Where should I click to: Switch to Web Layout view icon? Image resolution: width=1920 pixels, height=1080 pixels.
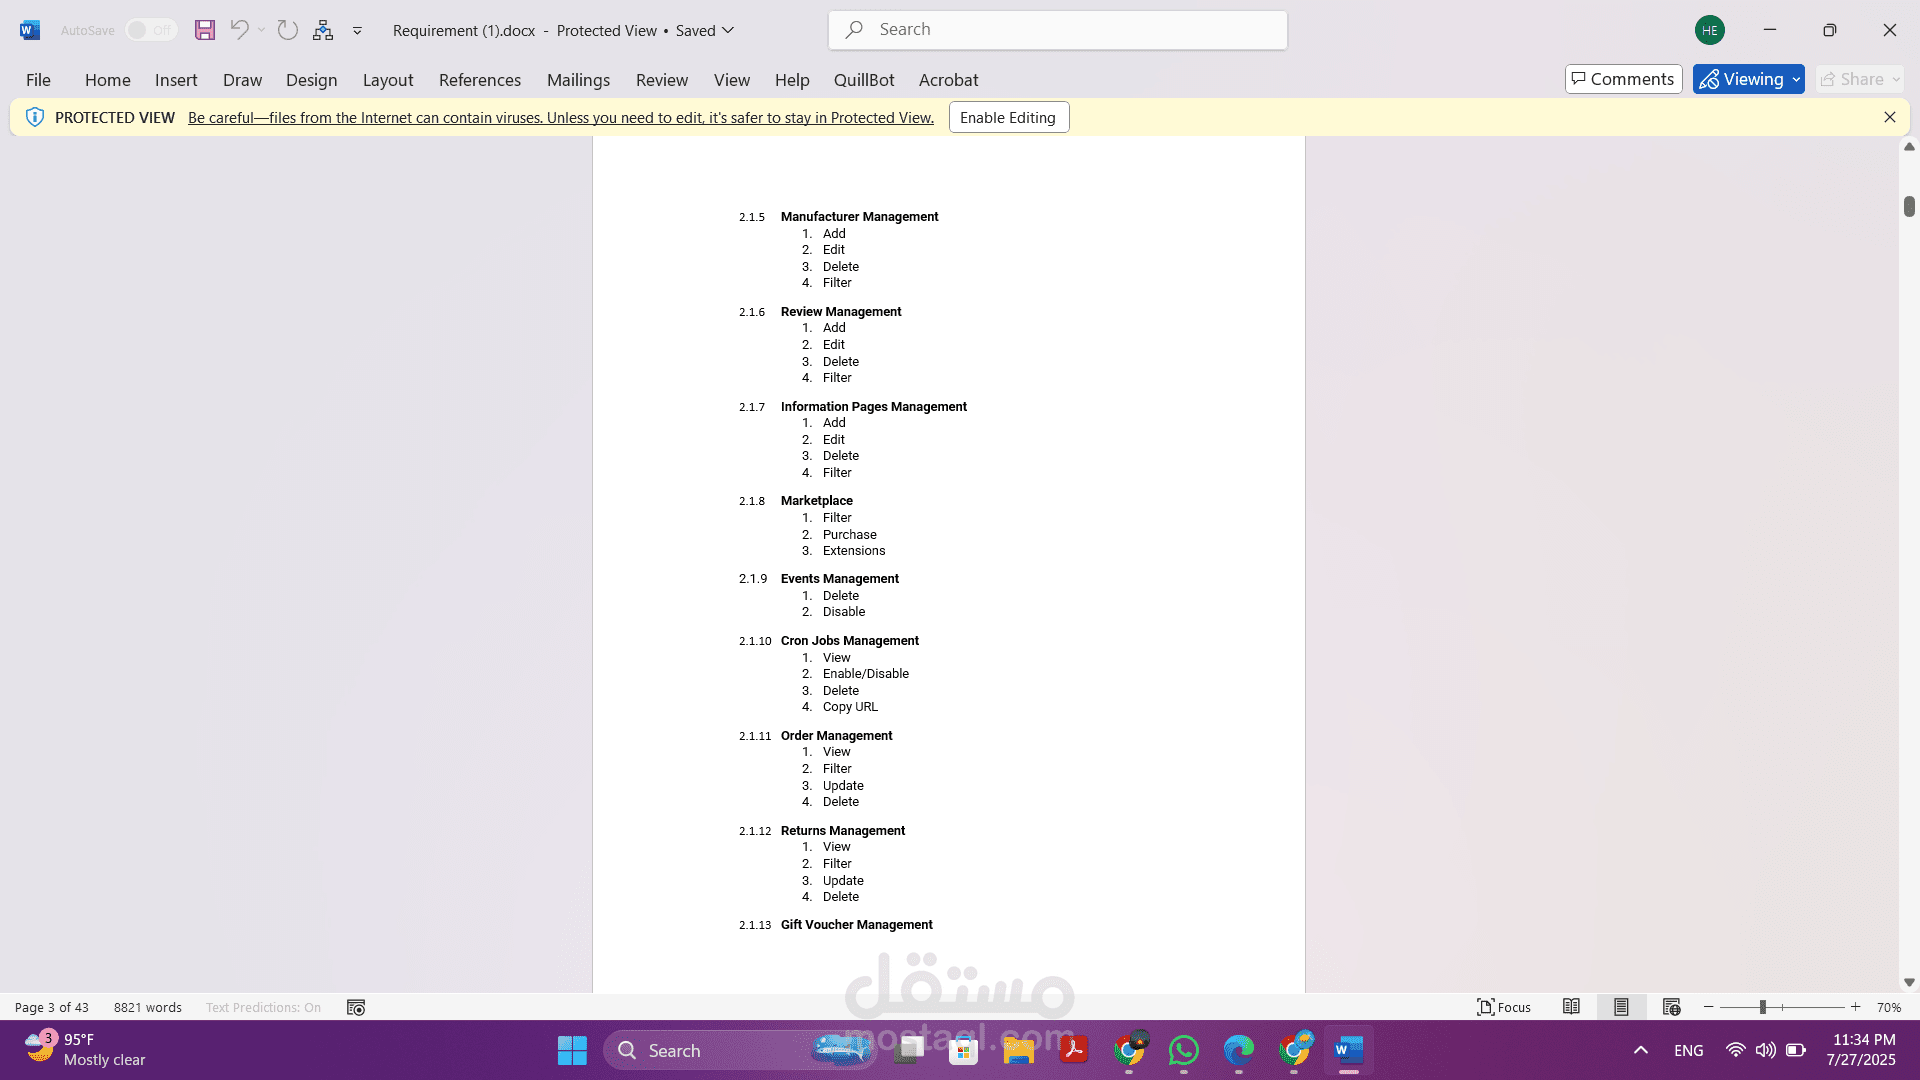click(1671, 1007)
